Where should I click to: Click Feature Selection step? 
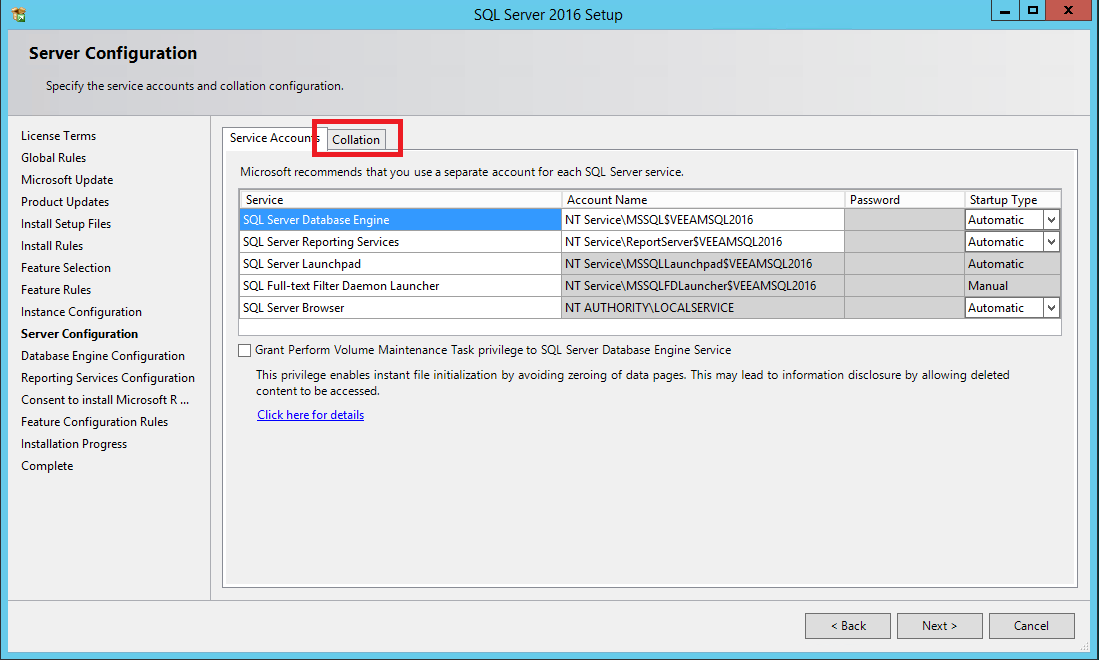(65, 268)
